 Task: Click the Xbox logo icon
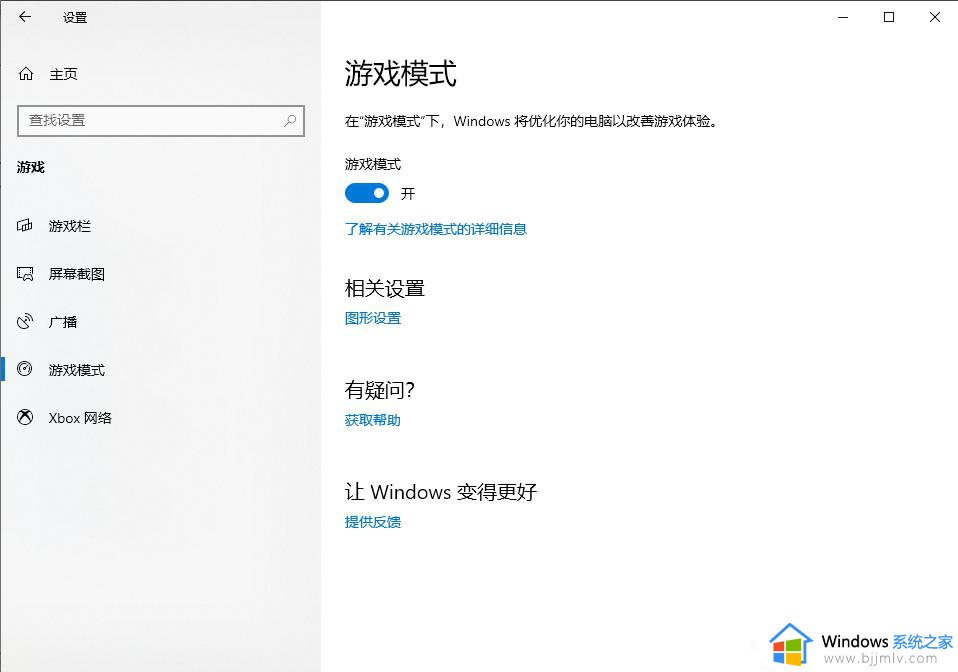tap(24, 417)
